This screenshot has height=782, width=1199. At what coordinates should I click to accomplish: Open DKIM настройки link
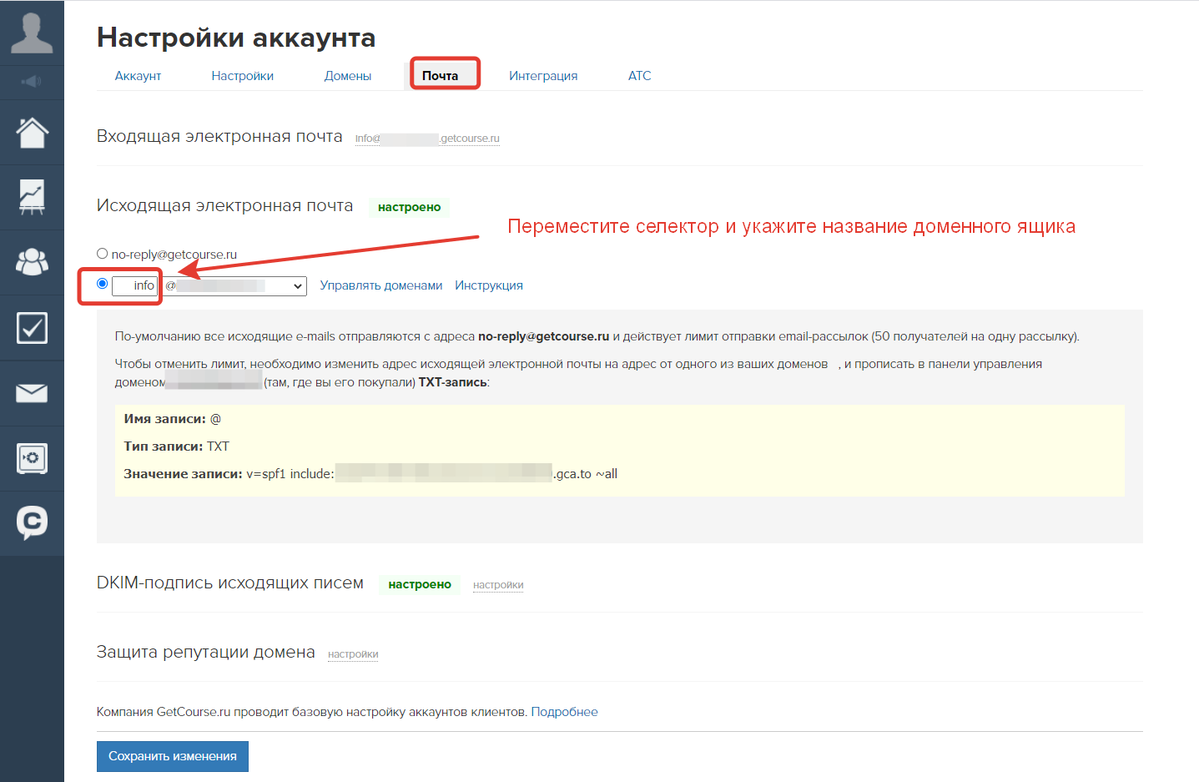click(498, 585)
